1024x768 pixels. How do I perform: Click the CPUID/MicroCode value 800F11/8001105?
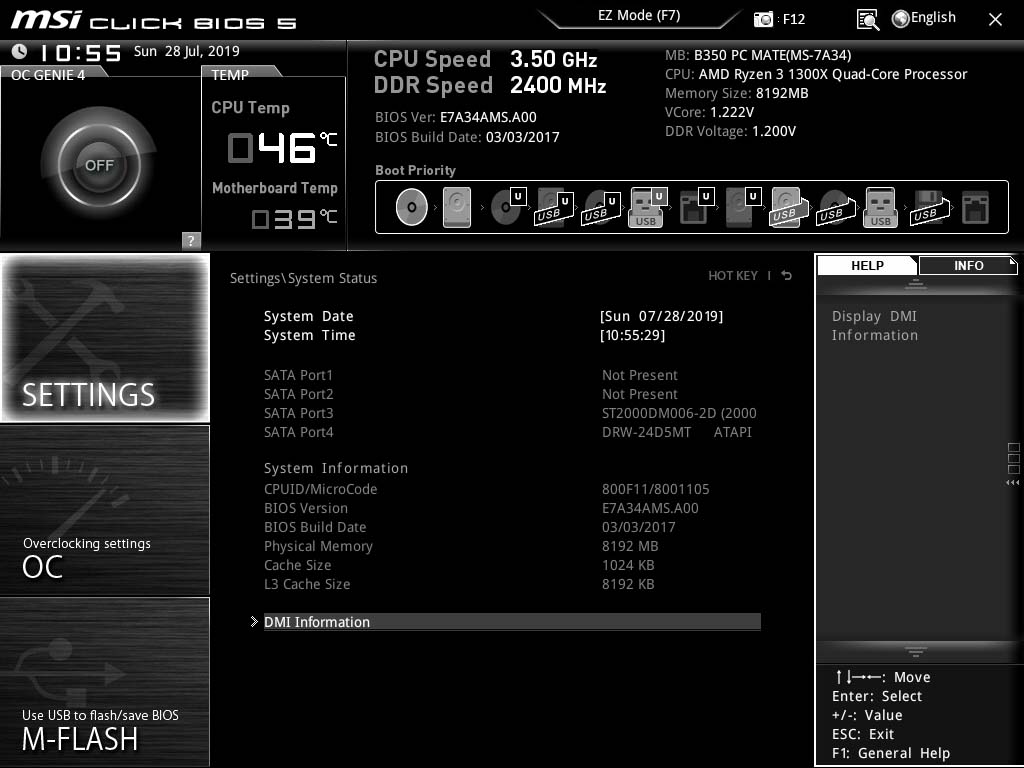click(x=656, y=489)
